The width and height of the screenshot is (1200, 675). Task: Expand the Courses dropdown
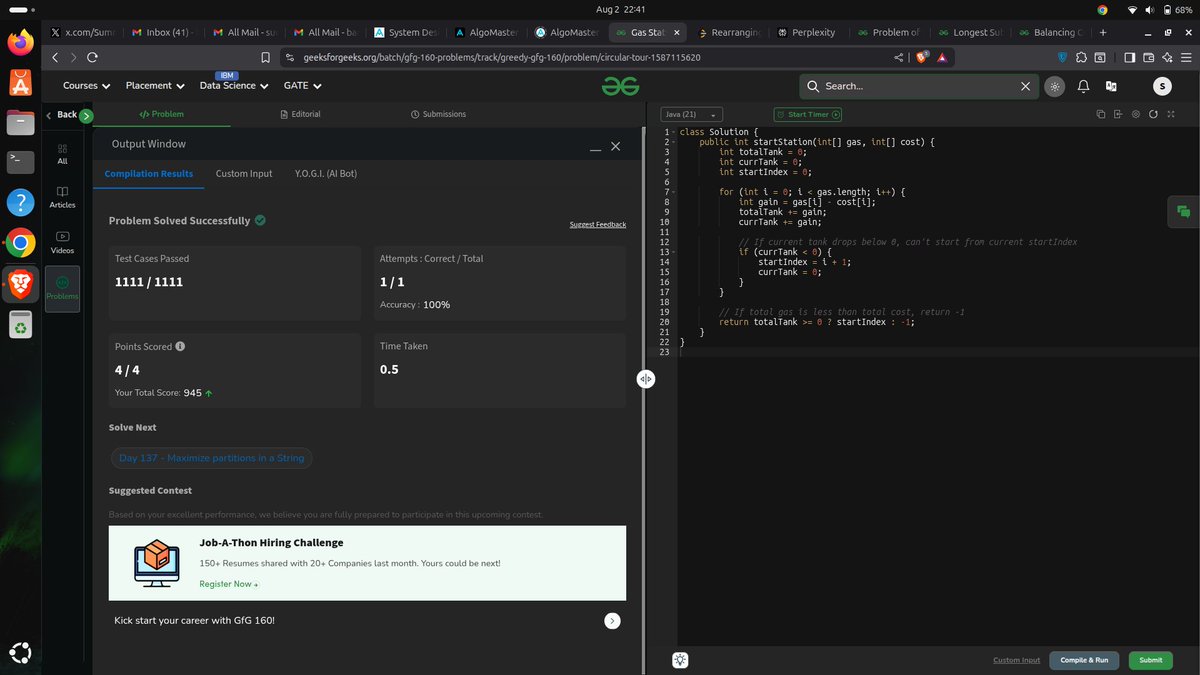pyautogui.click(x=86, y=86)
